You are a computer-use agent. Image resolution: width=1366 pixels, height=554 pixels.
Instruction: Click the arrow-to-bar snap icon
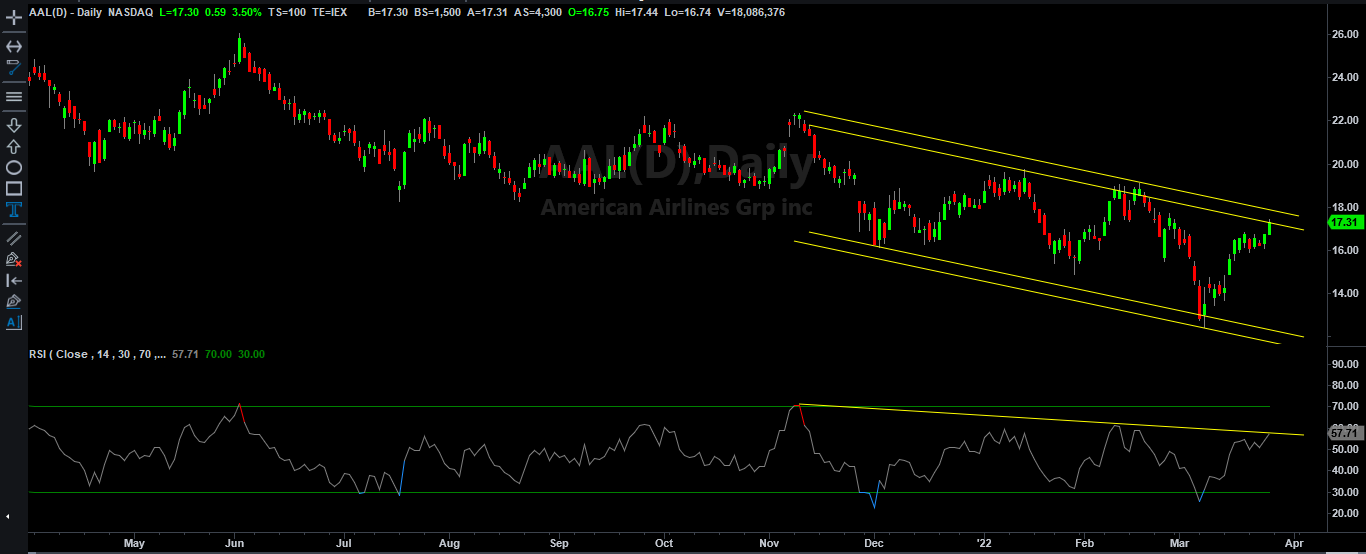tap(14, 280)
